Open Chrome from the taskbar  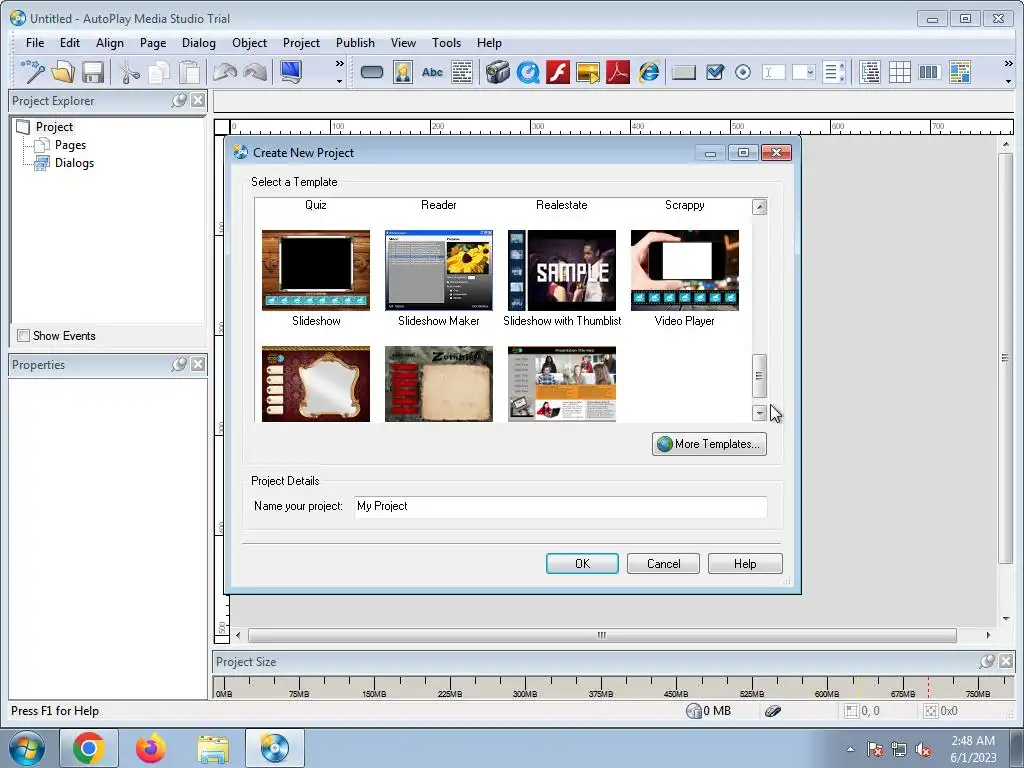click(89, 748)
